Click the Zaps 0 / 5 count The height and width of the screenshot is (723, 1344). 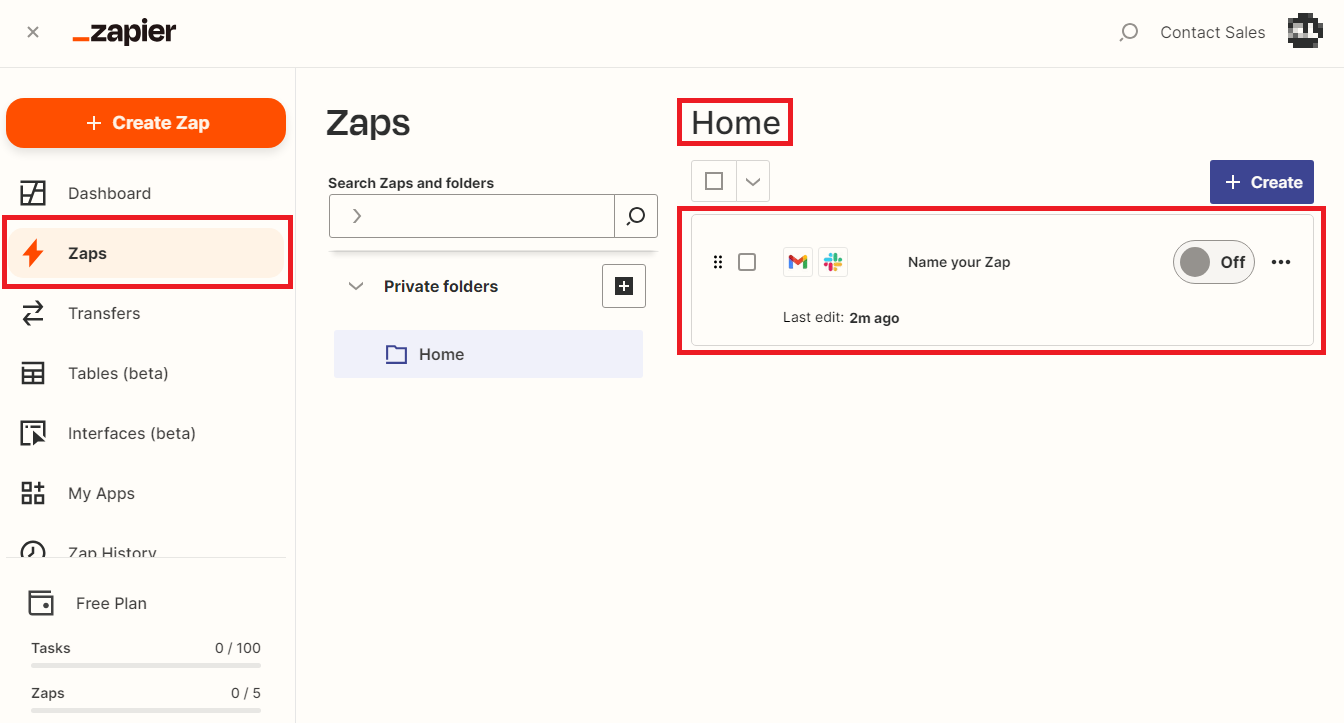[x=246, y=693]
